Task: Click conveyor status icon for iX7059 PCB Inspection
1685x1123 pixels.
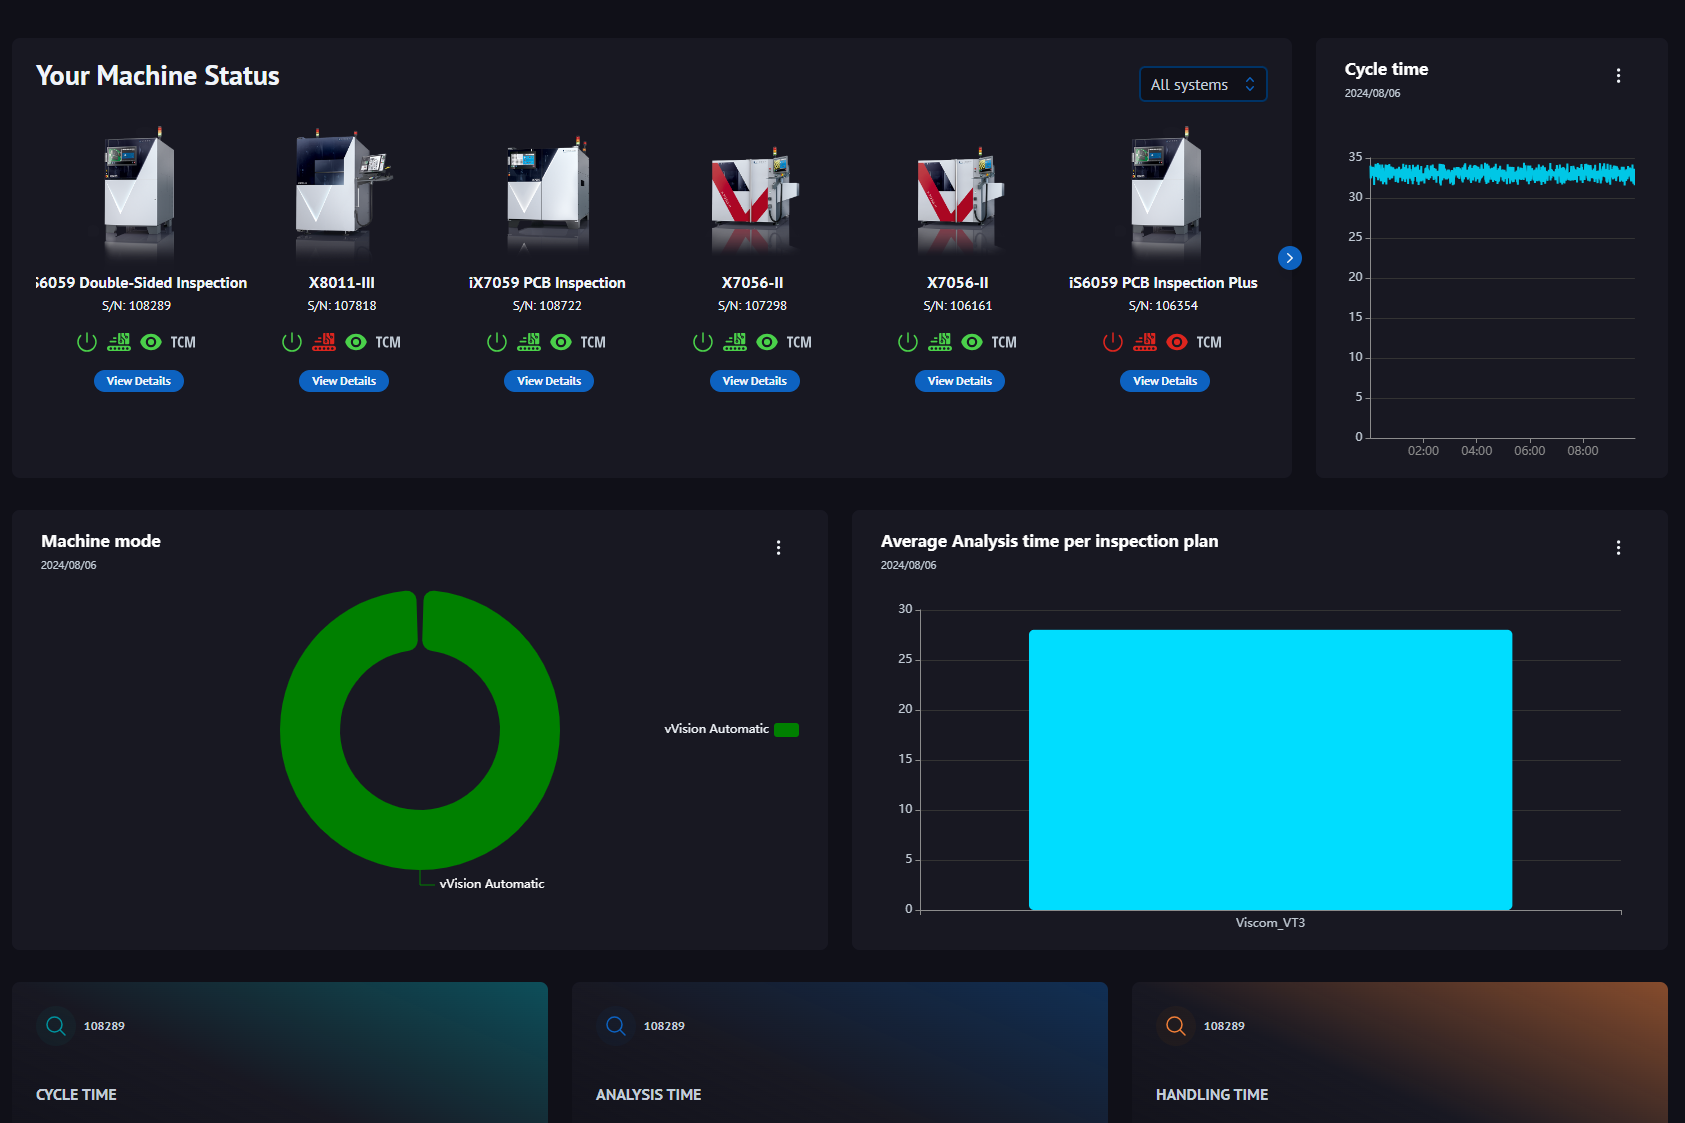Action: click(529, 342)
